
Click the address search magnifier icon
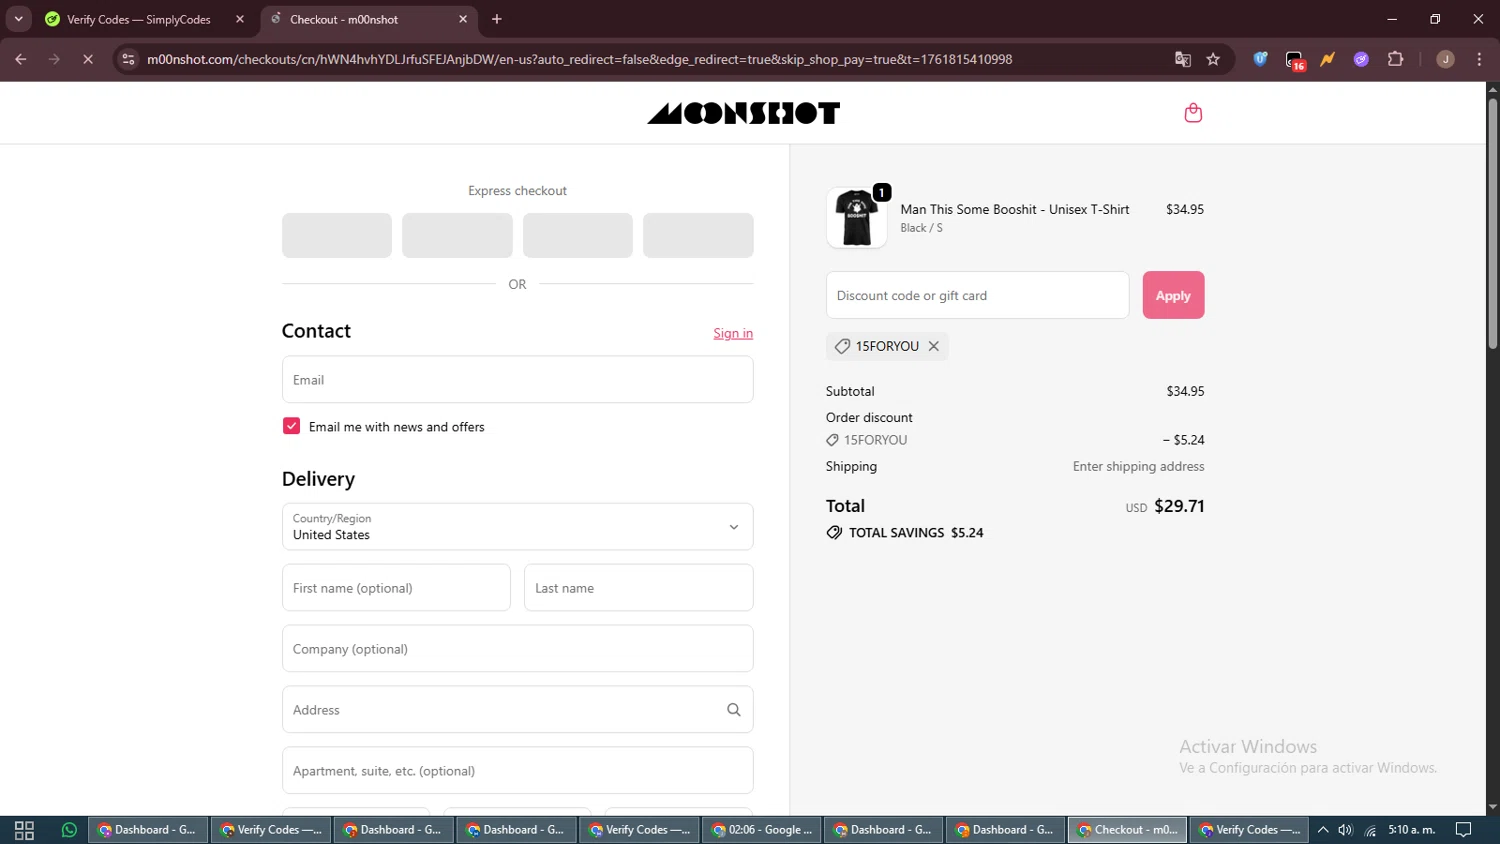[734, 710]
